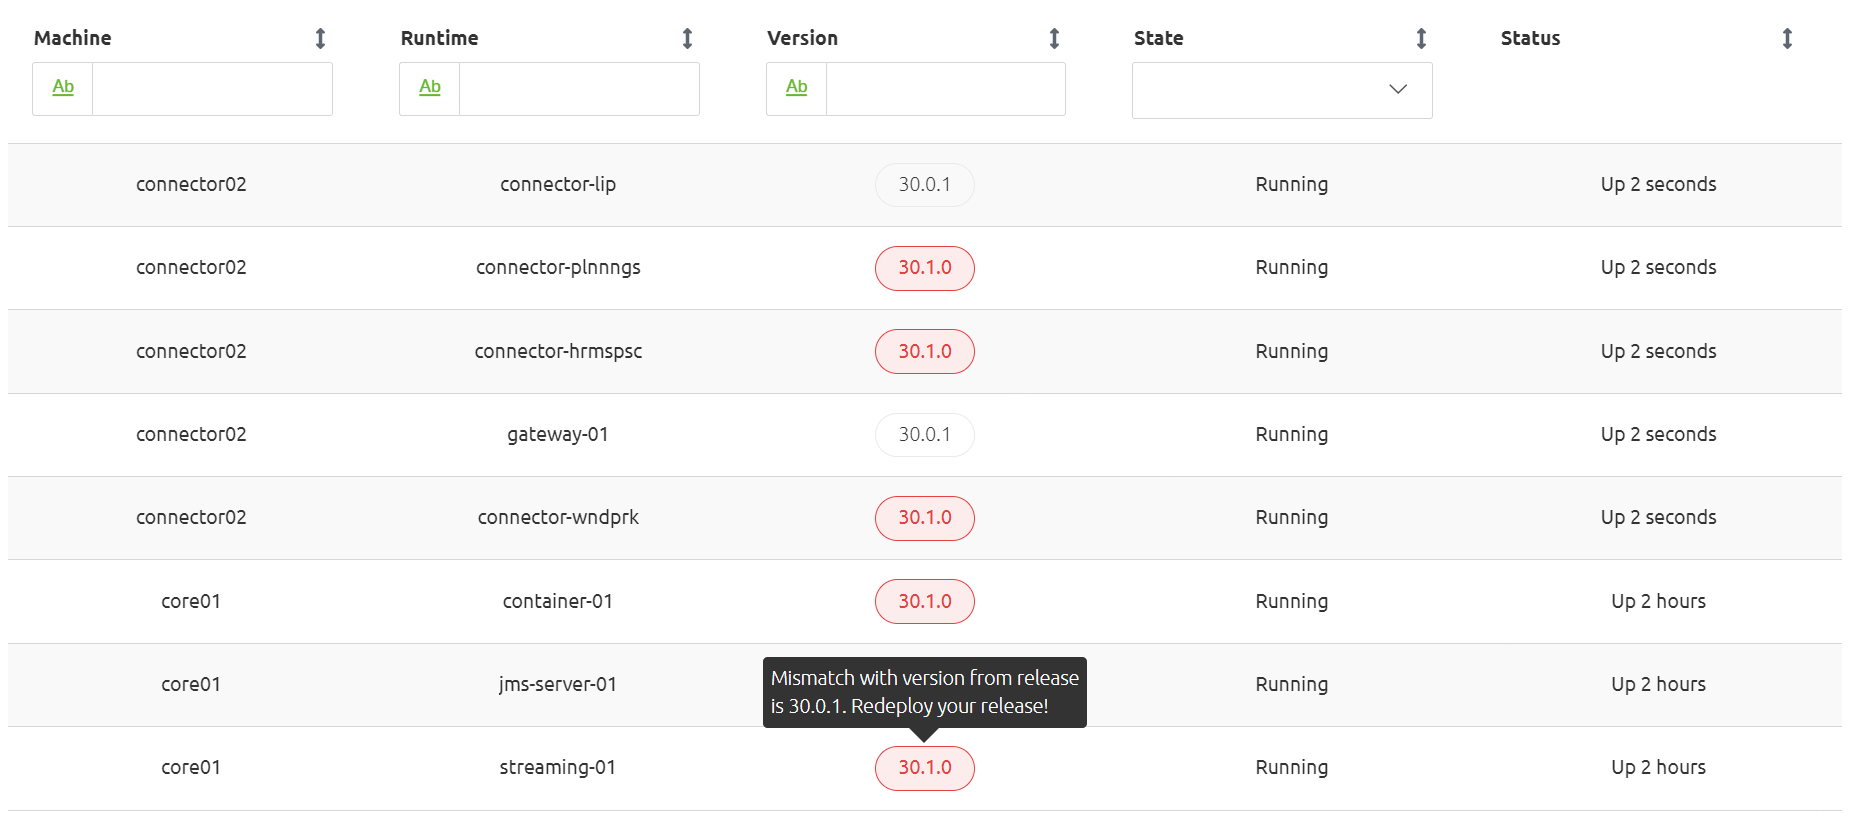Click the Version column header

[803, 38]
